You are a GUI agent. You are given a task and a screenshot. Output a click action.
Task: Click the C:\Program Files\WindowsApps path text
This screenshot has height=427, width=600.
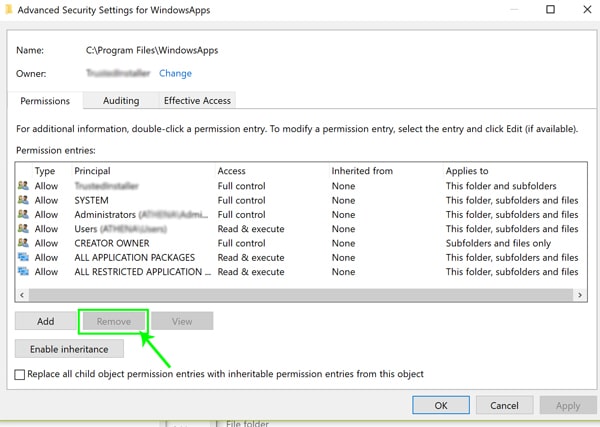coord(152,51)
